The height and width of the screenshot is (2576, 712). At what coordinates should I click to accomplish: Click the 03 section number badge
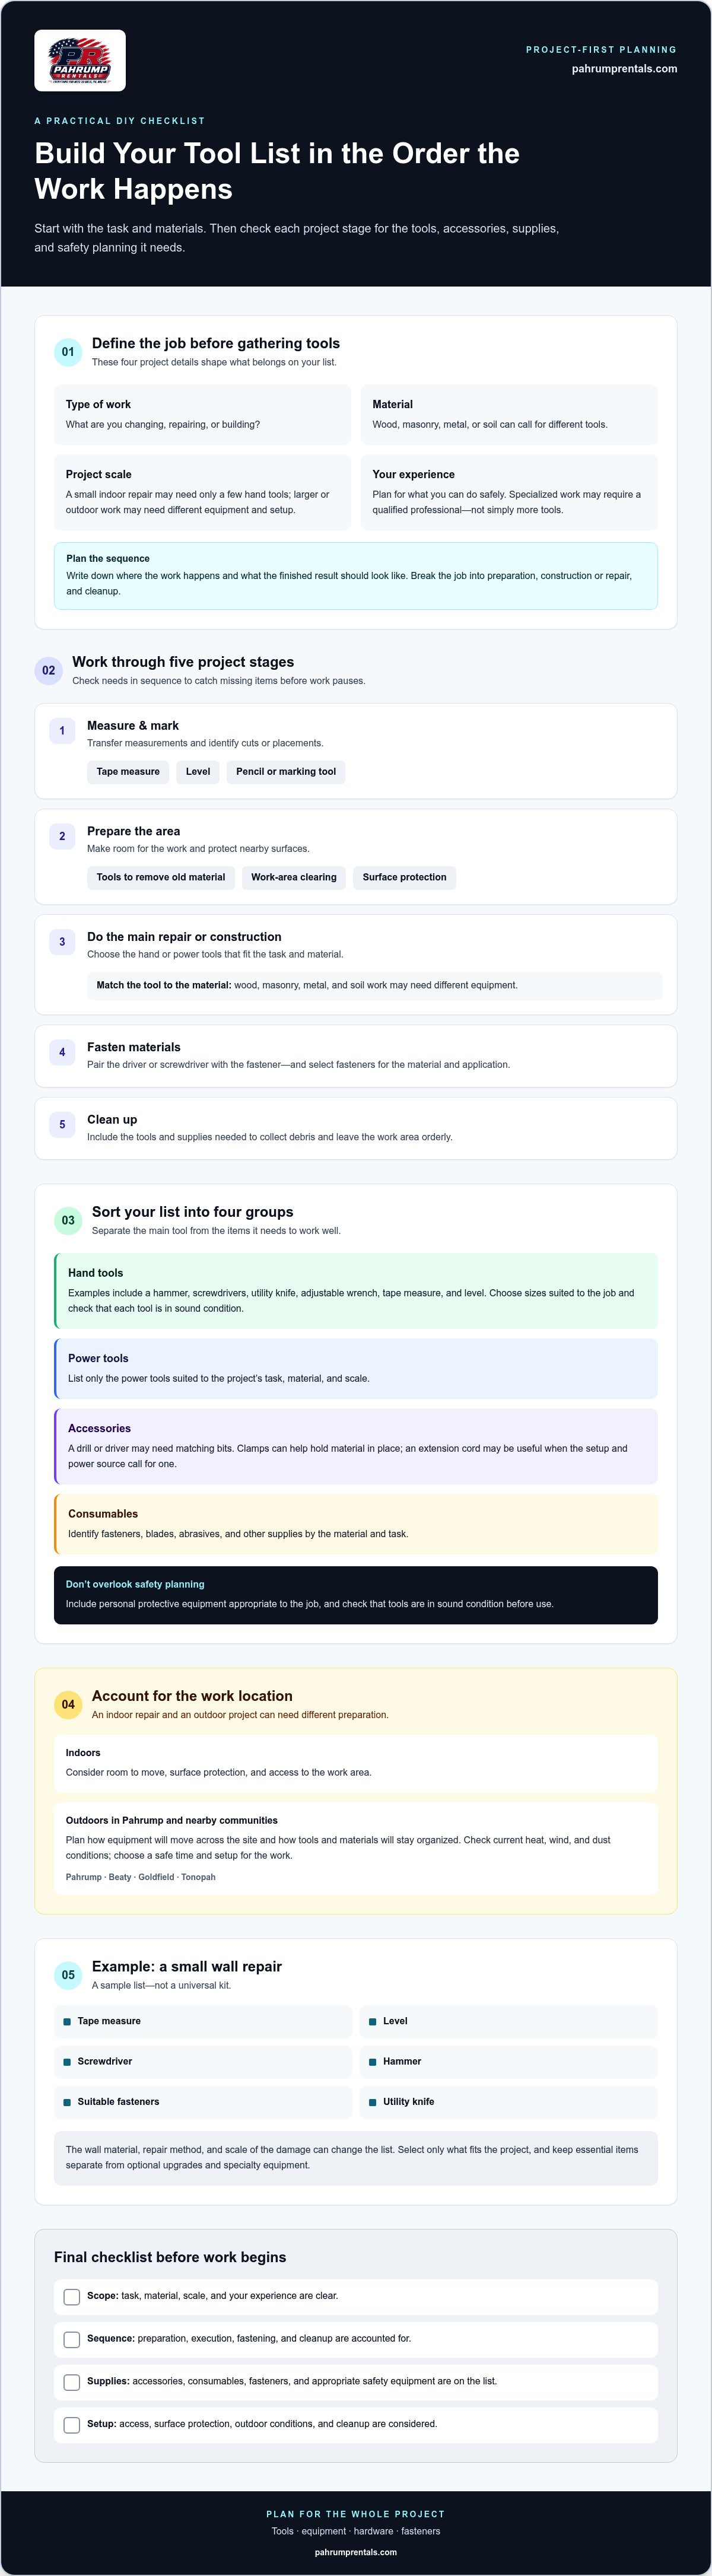pos(68,1220)
